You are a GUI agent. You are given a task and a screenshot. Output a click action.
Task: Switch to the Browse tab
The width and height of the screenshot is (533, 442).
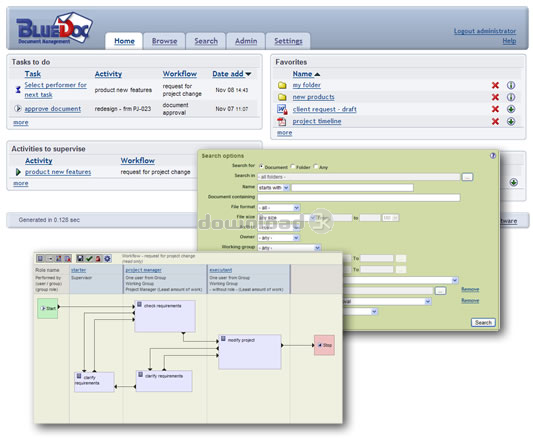[165, 41]
